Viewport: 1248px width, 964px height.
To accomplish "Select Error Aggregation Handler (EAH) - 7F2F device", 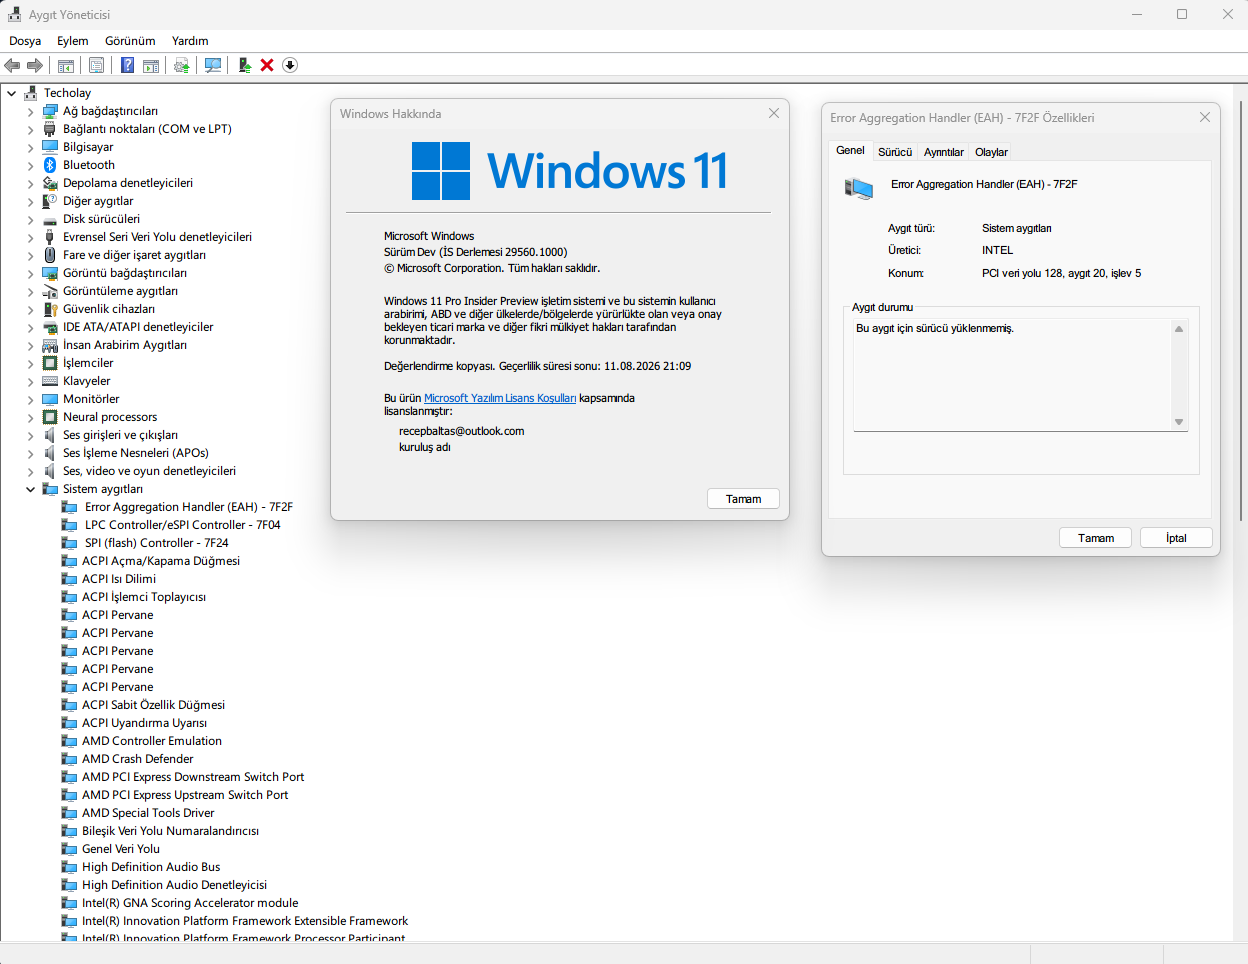I will pos(188,507).
